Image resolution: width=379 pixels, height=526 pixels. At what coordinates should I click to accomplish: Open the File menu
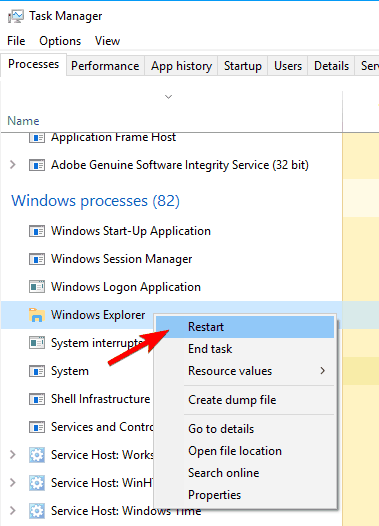[x=16, y=41]
